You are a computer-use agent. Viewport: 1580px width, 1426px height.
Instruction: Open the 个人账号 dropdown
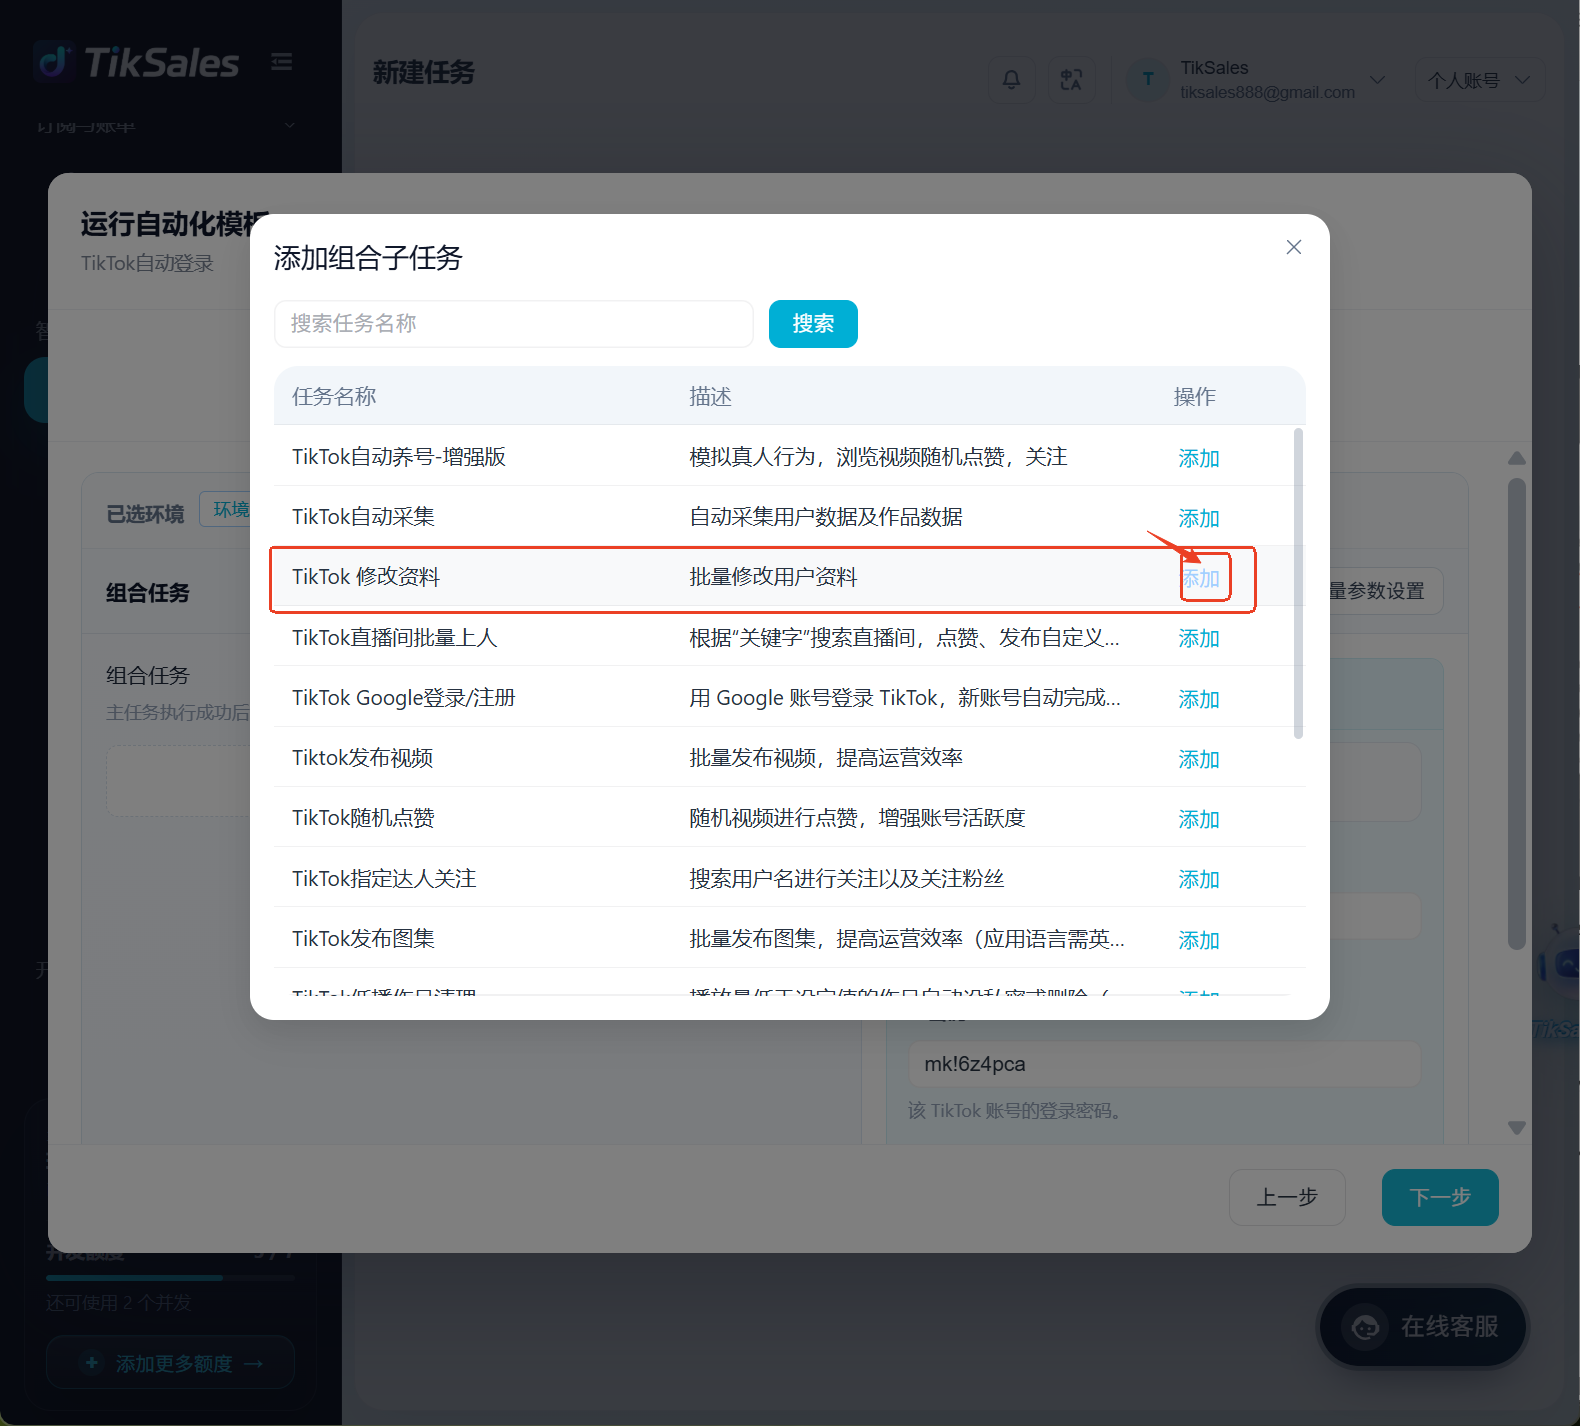[x=1479, y=80]
